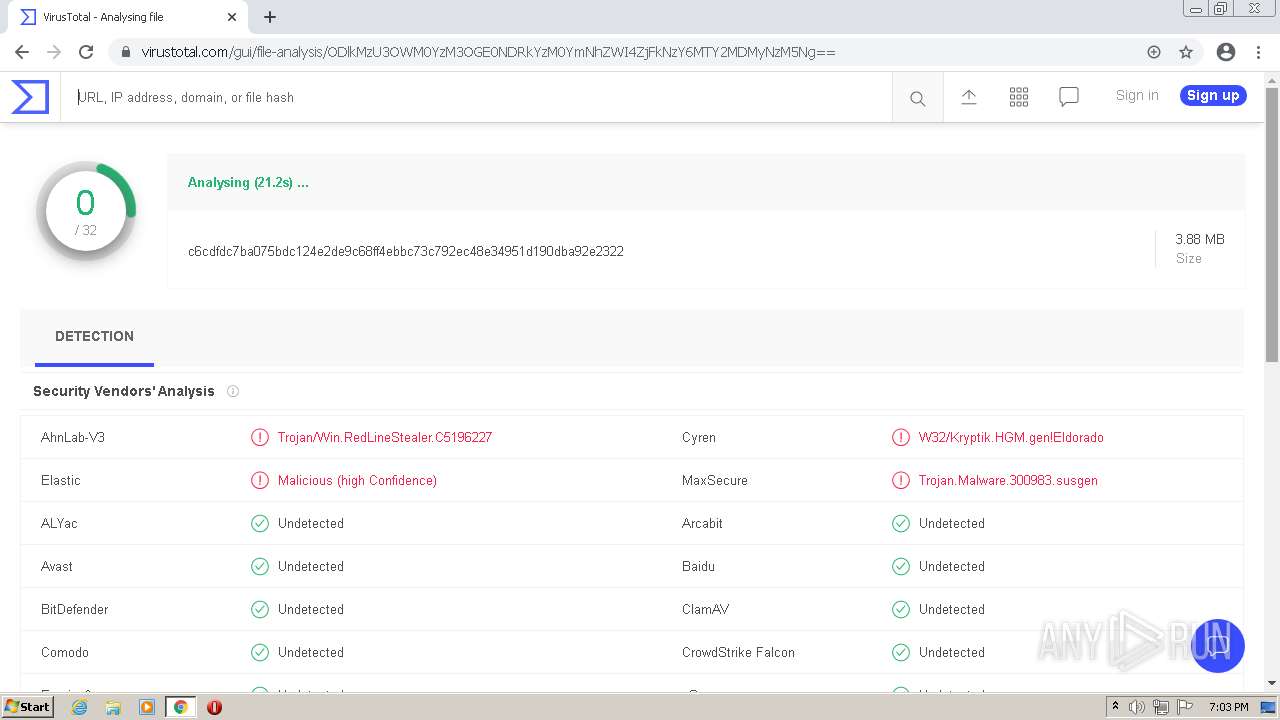Open the blue chat bubble button
Image resolution: width=1280 pixels, height=720 pixels.
[1217, 646]
